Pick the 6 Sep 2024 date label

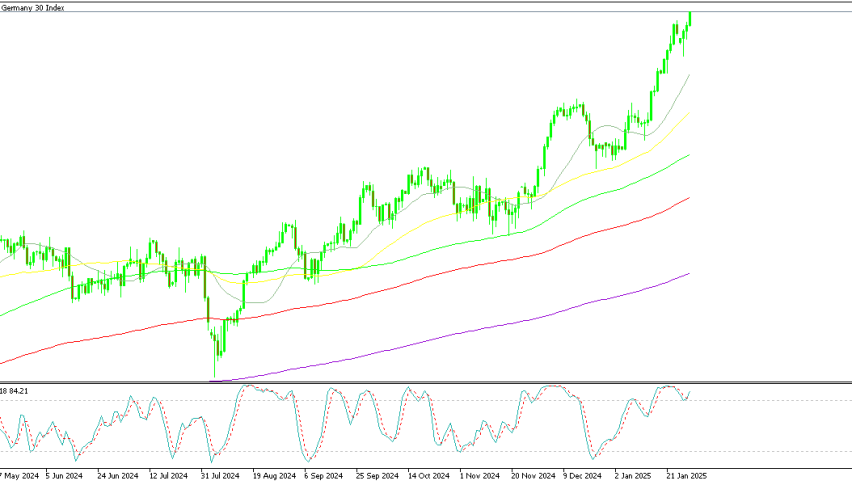tap(323, 476)
